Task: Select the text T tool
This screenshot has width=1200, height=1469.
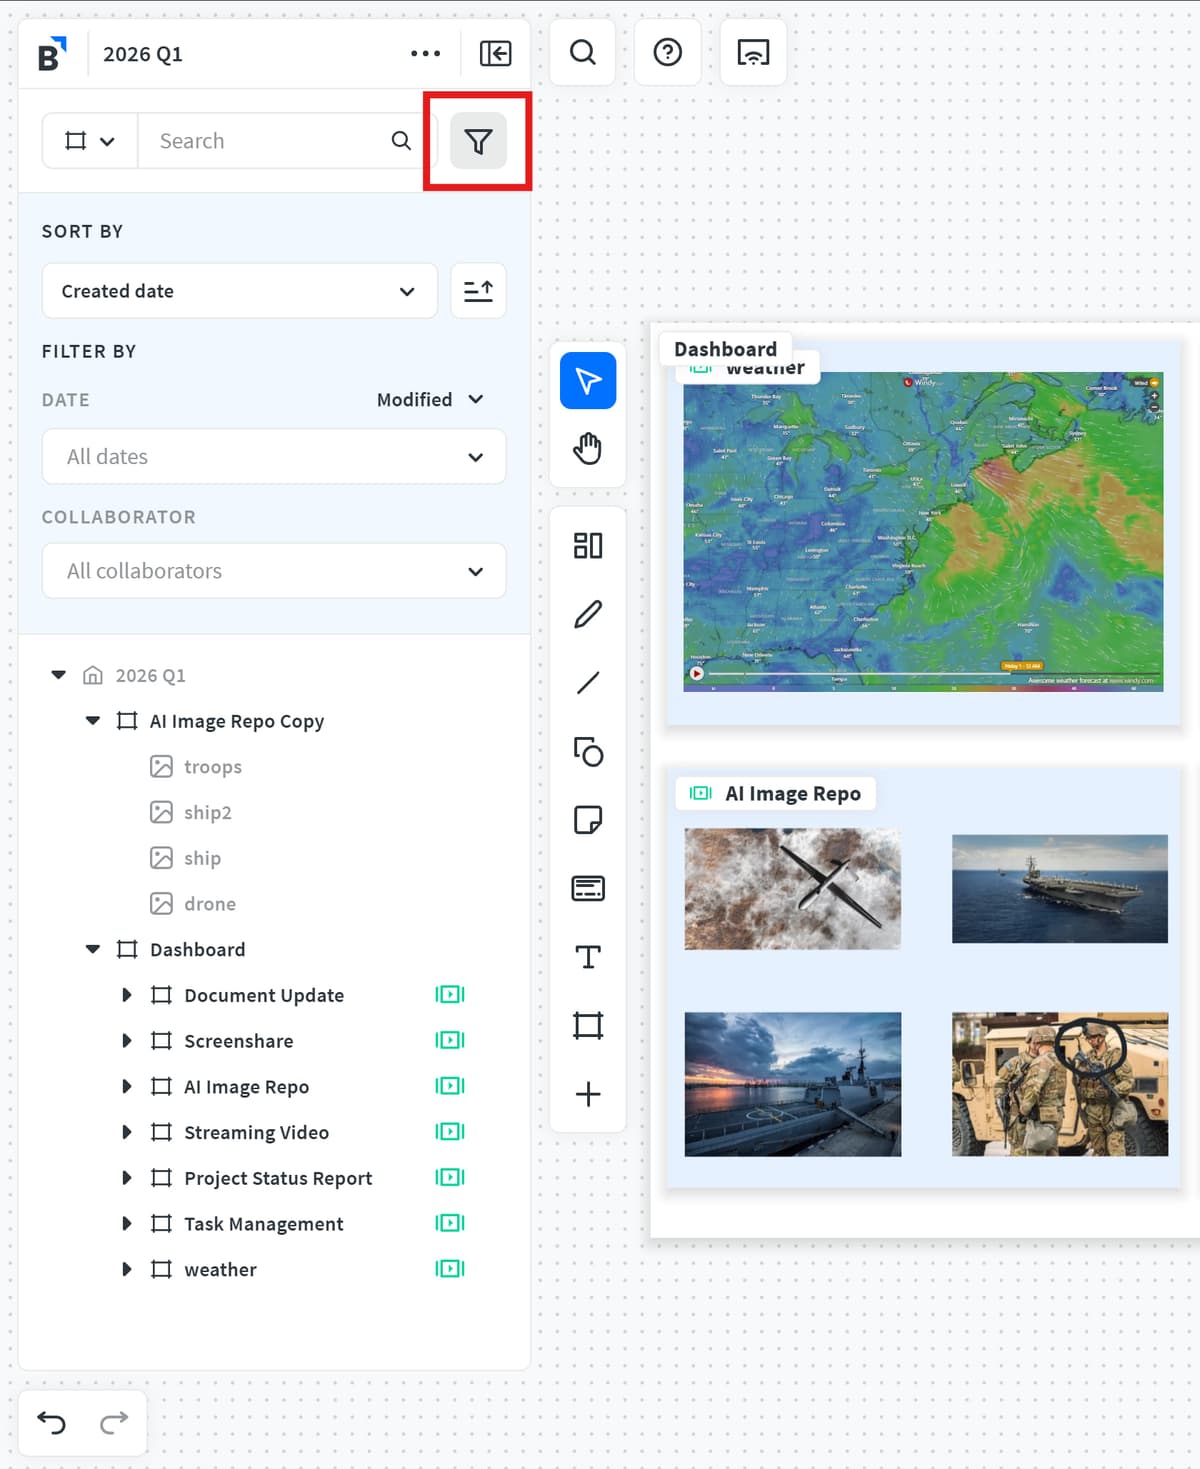Action: [x=588, y=957]
